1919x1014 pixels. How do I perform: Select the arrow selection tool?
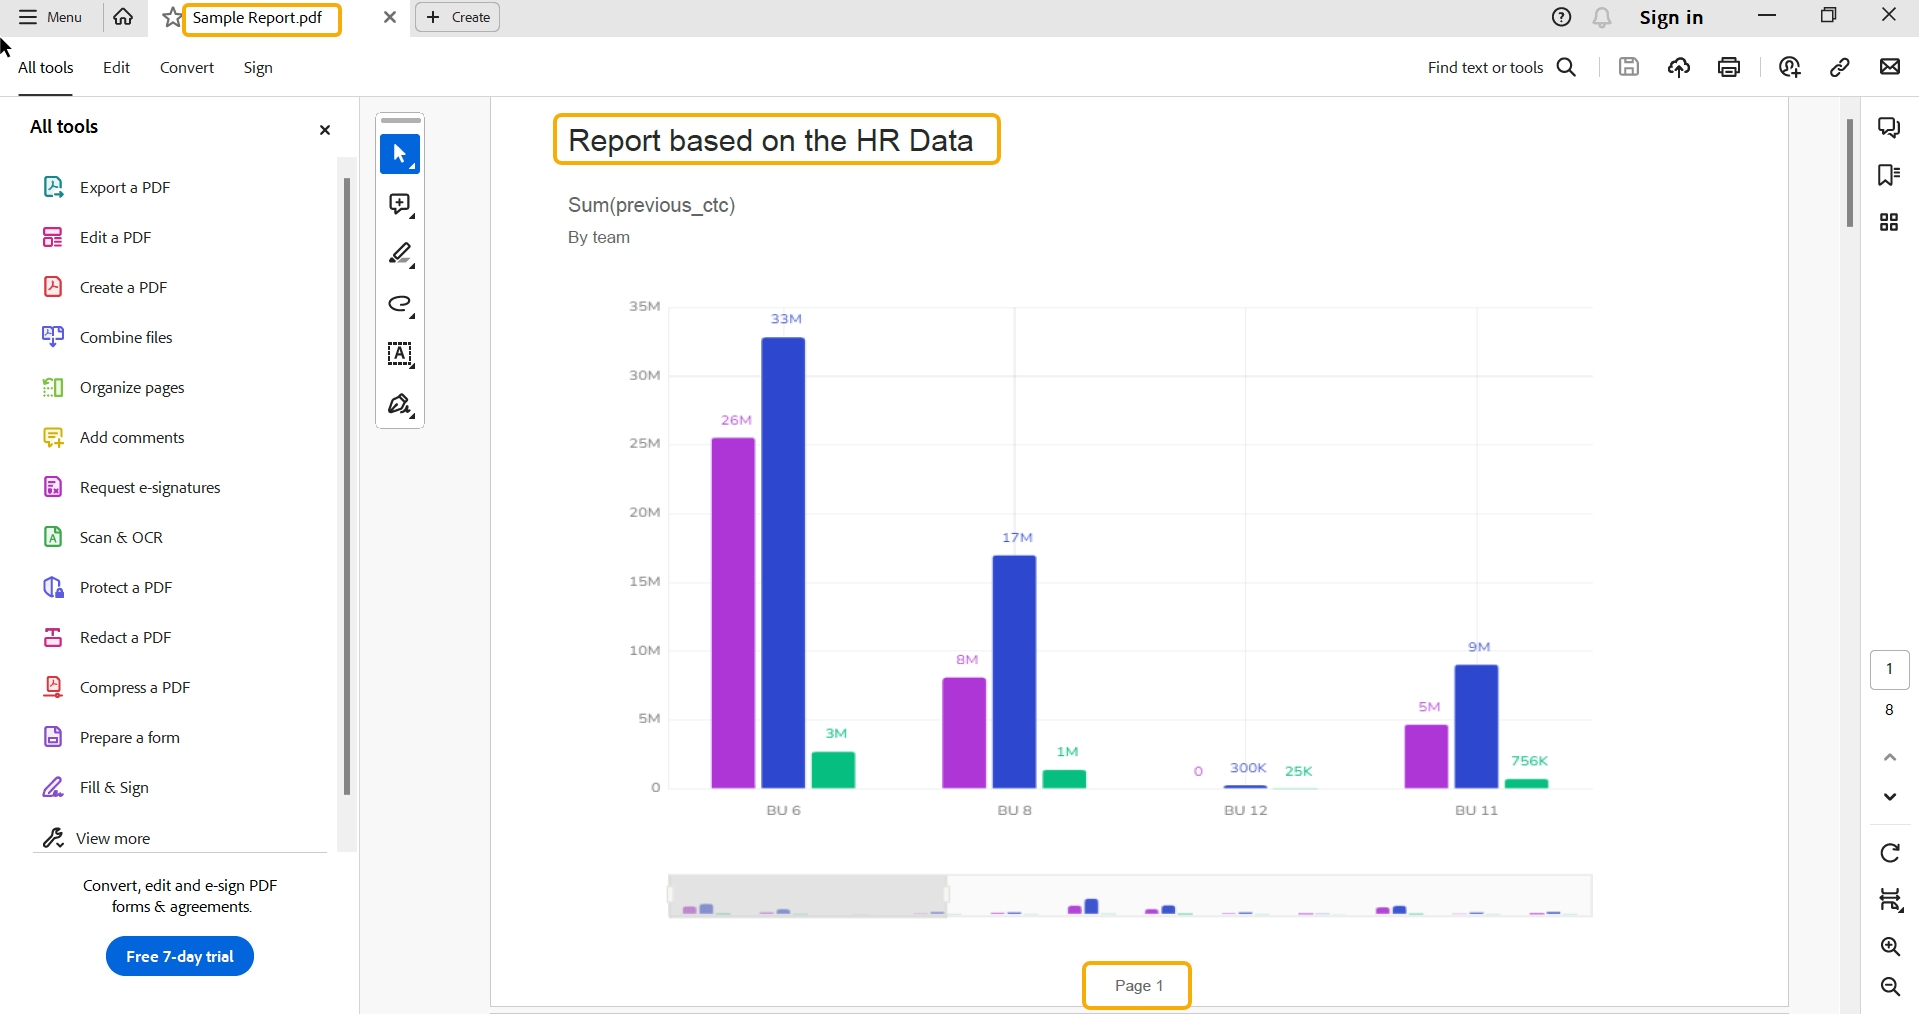399,154
